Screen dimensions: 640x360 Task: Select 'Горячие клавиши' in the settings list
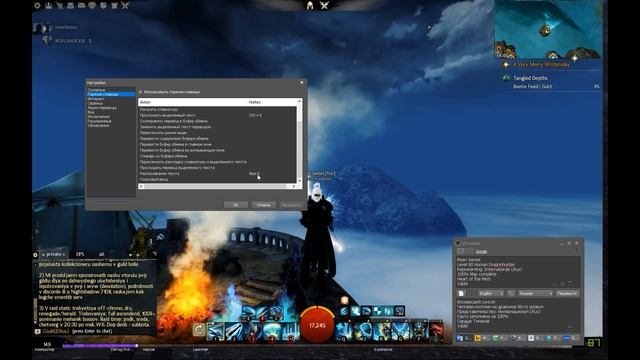(110, 94)
